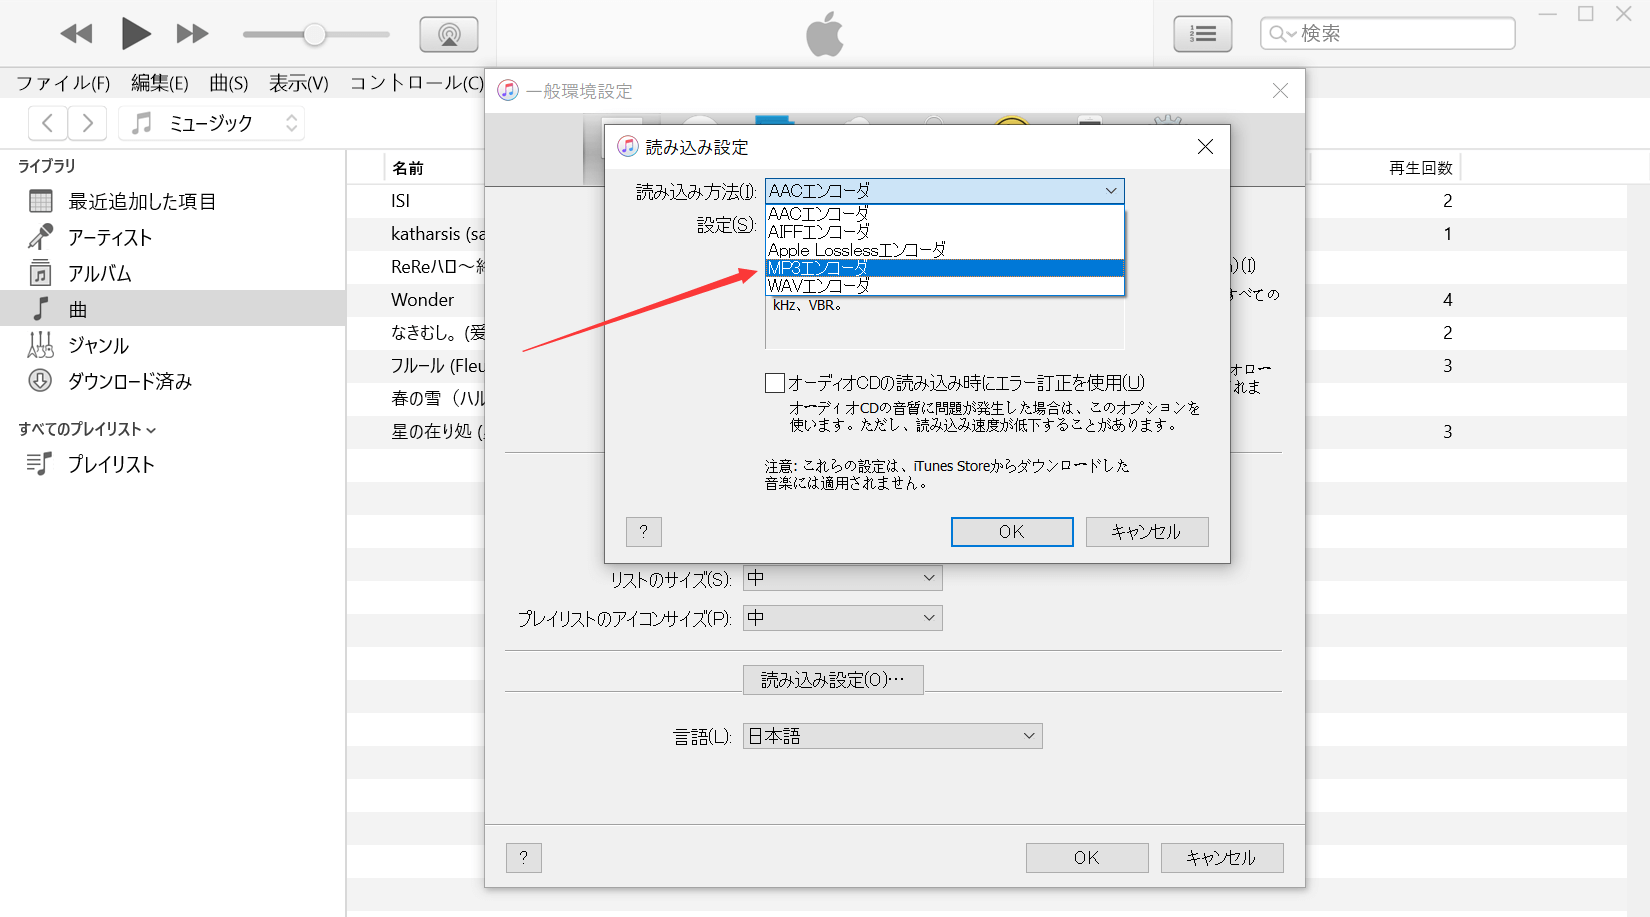Viewport: 1650px width, 917px height.
Task: Open the AirPlay output icon
Action: [449, 35]
